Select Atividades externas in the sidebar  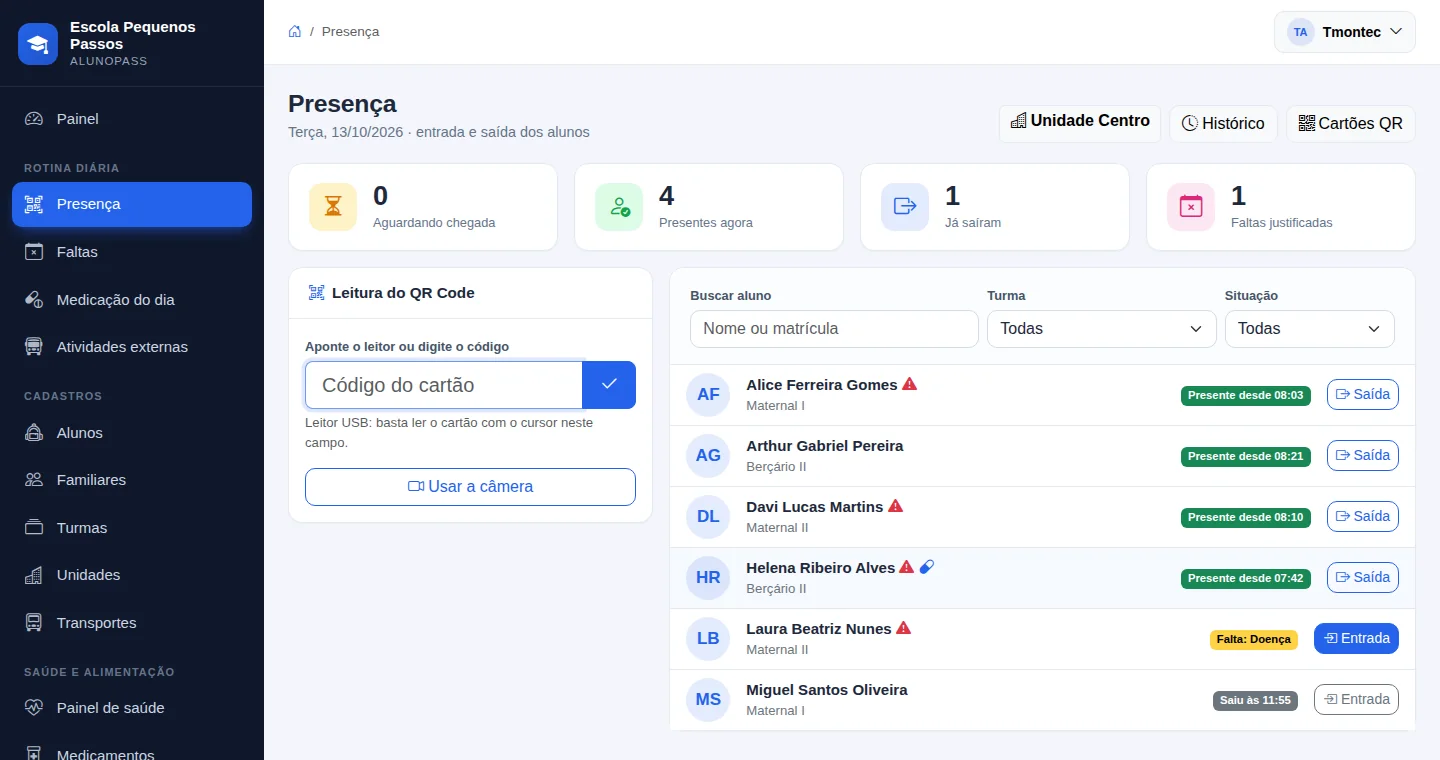click(x=132, y=347)
